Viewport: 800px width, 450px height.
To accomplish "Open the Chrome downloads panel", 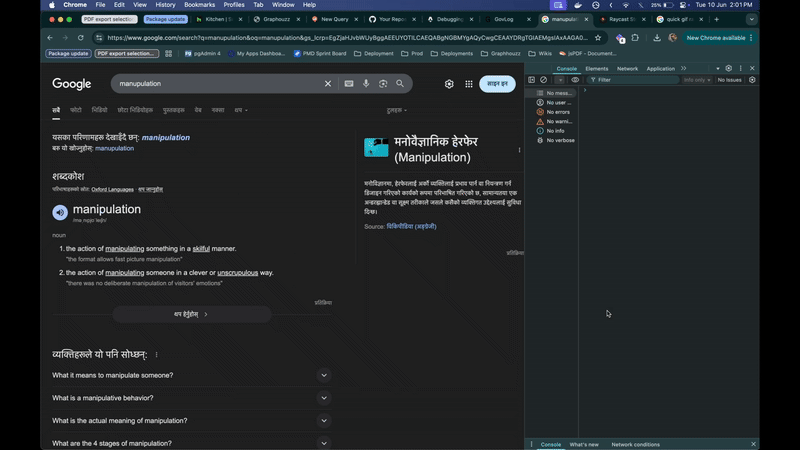I will tap(657, 38).
